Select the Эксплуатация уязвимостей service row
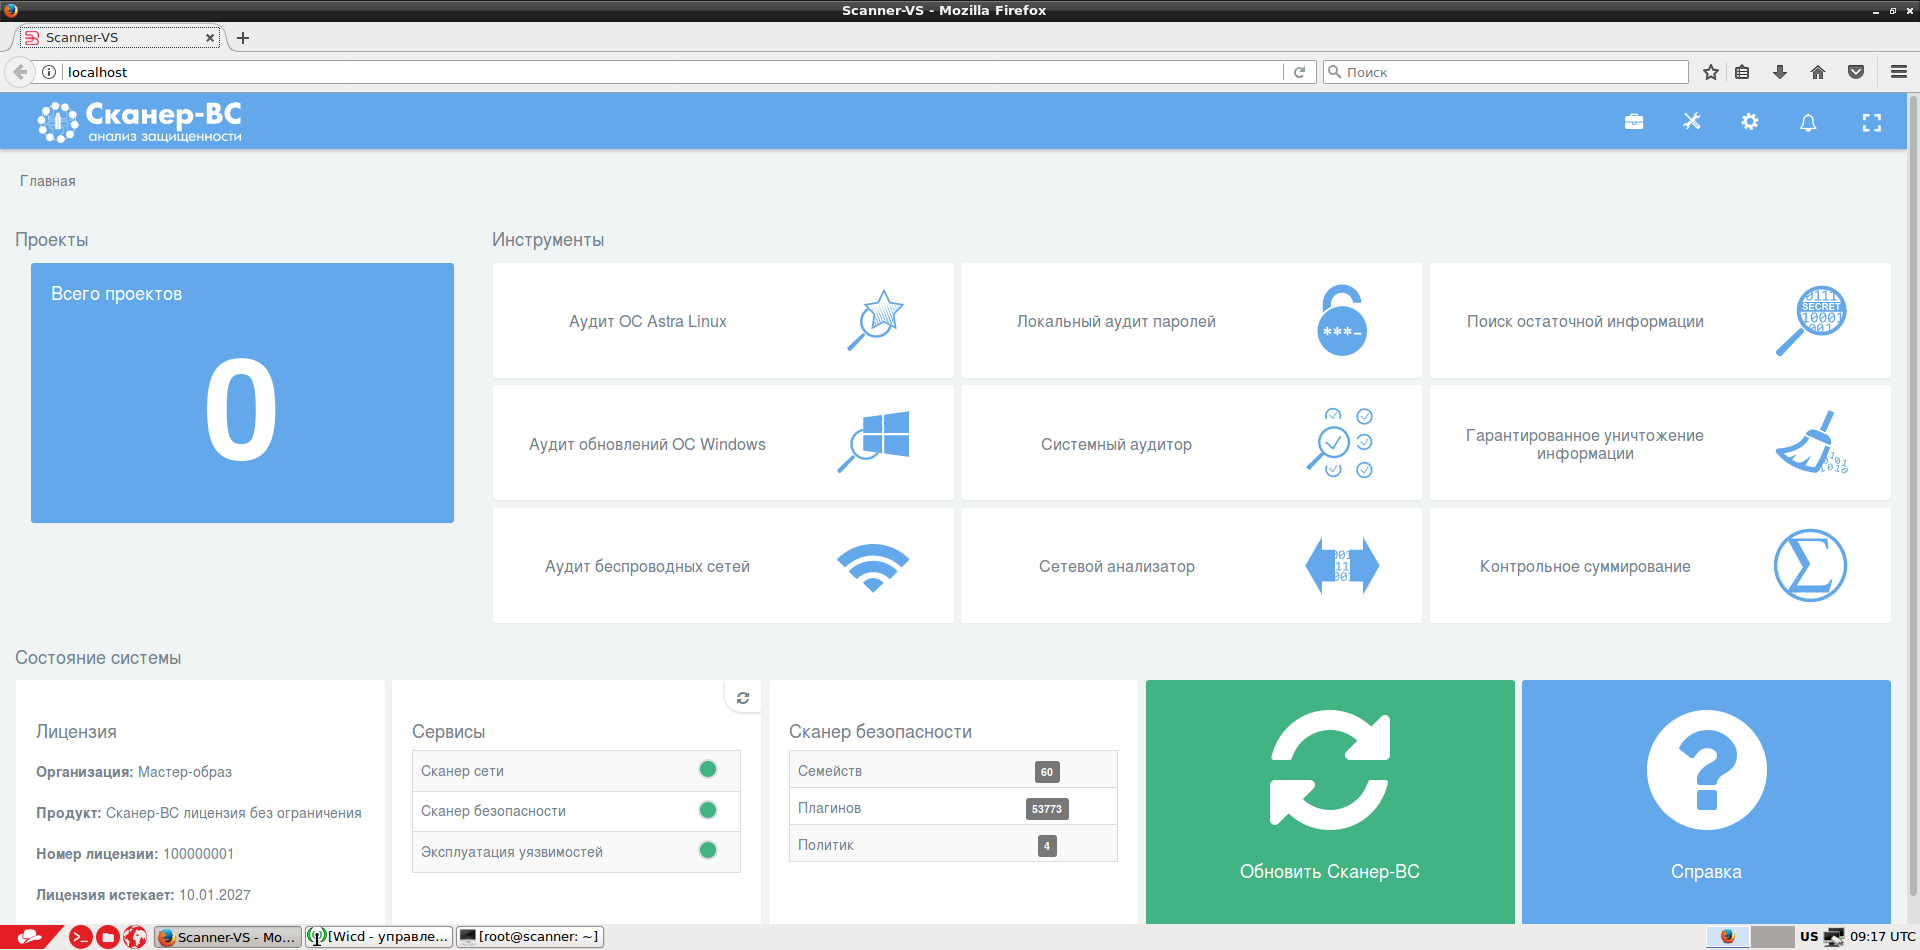1920x950 pixels. coord(576,852)
